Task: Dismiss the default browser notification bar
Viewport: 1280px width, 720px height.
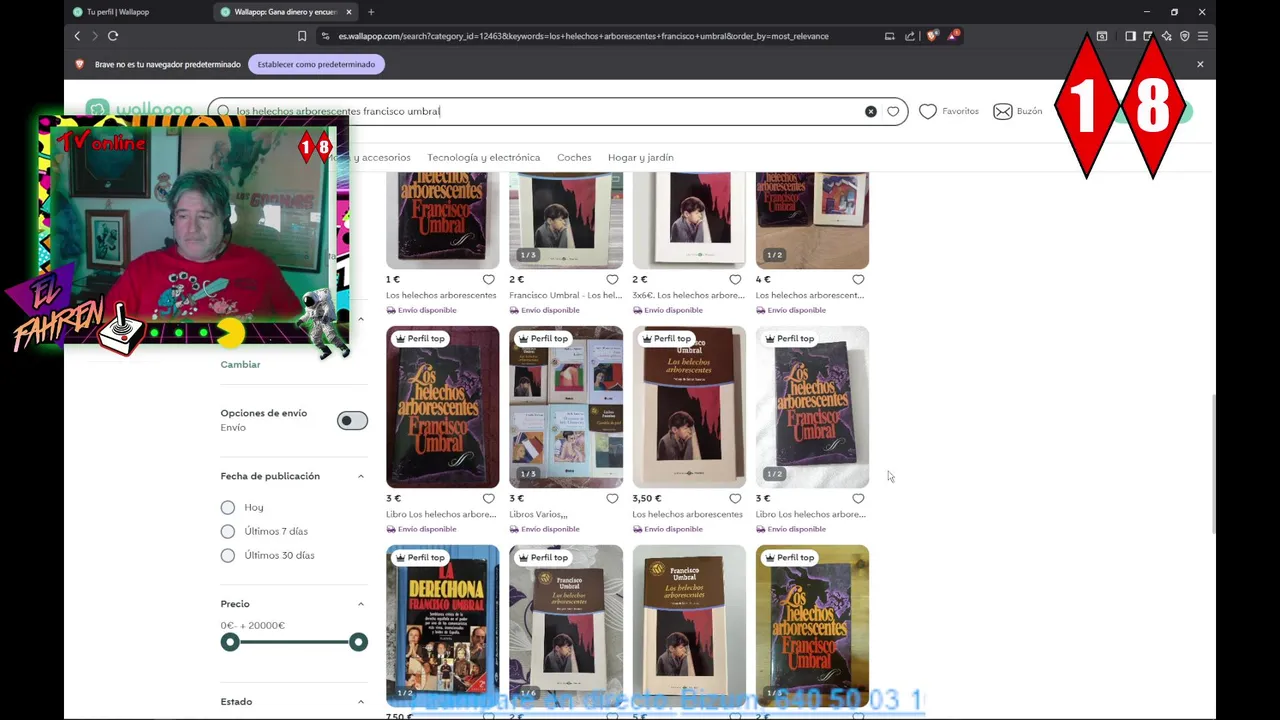Action: [x=1200, y=64]
